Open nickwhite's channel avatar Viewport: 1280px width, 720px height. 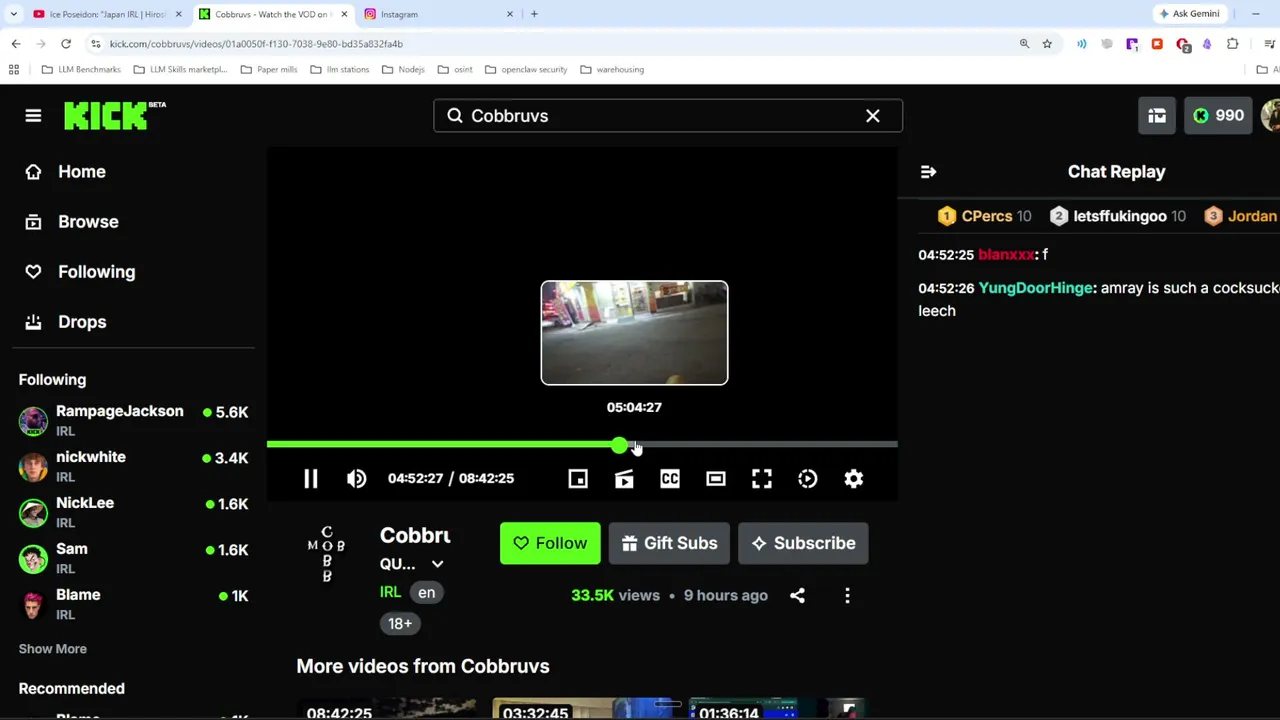tap(33, 467)
